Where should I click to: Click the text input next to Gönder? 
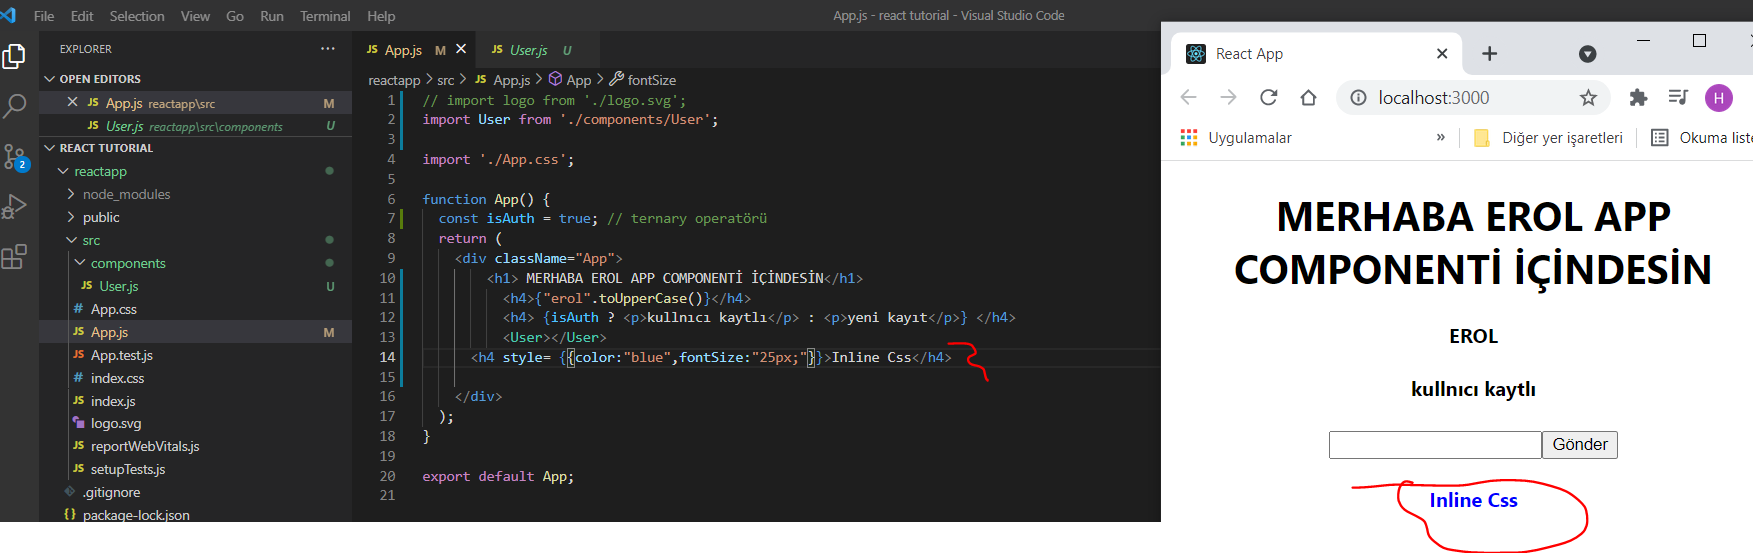(x=1434, y=445)
